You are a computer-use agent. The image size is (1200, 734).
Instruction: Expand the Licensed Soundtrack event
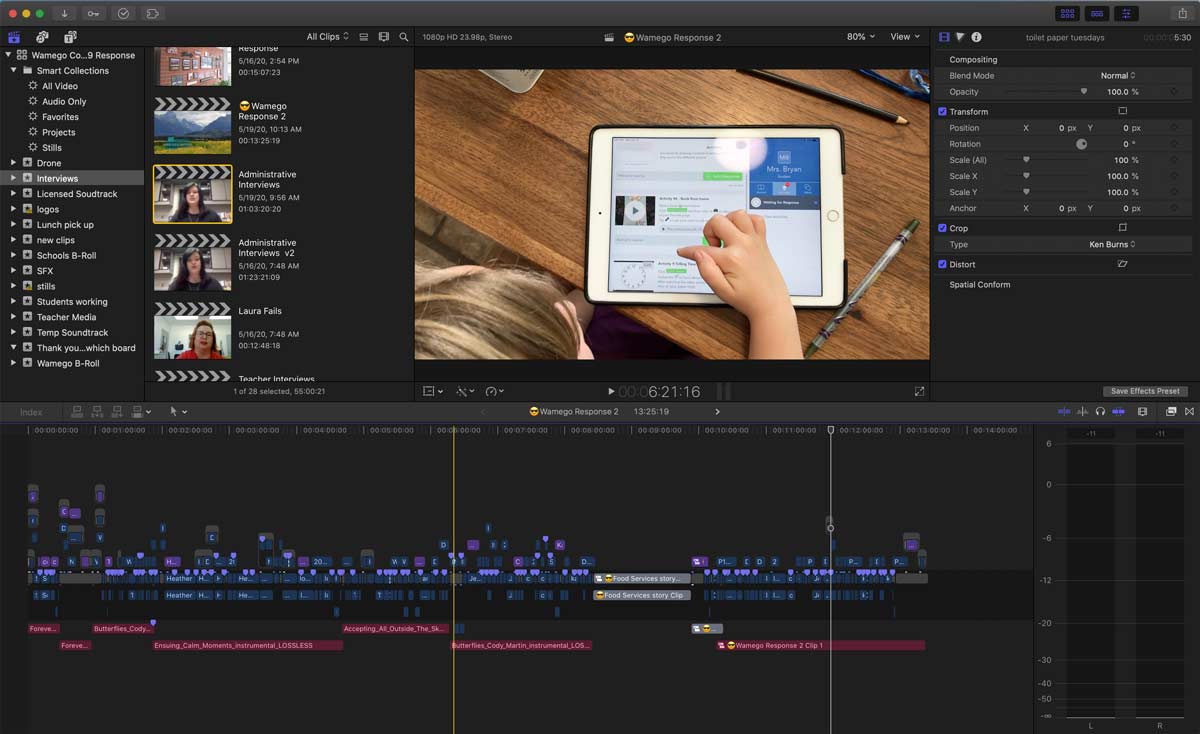(x=14, y=194)
